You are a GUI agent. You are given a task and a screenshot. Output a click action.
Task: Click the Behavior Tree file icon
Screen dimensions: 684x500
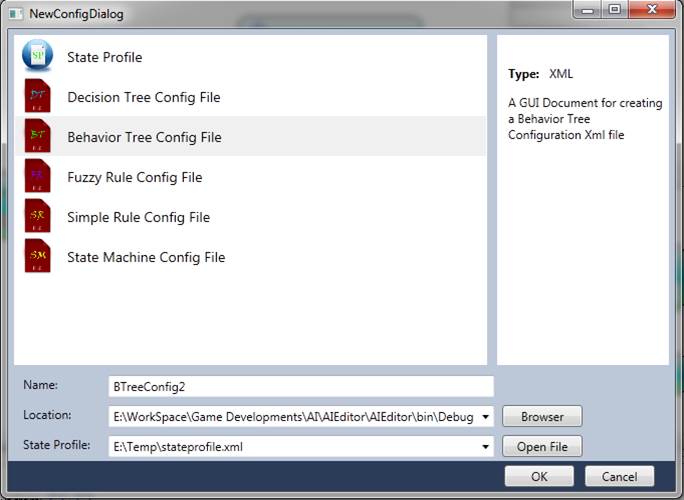tap(37, 137)
